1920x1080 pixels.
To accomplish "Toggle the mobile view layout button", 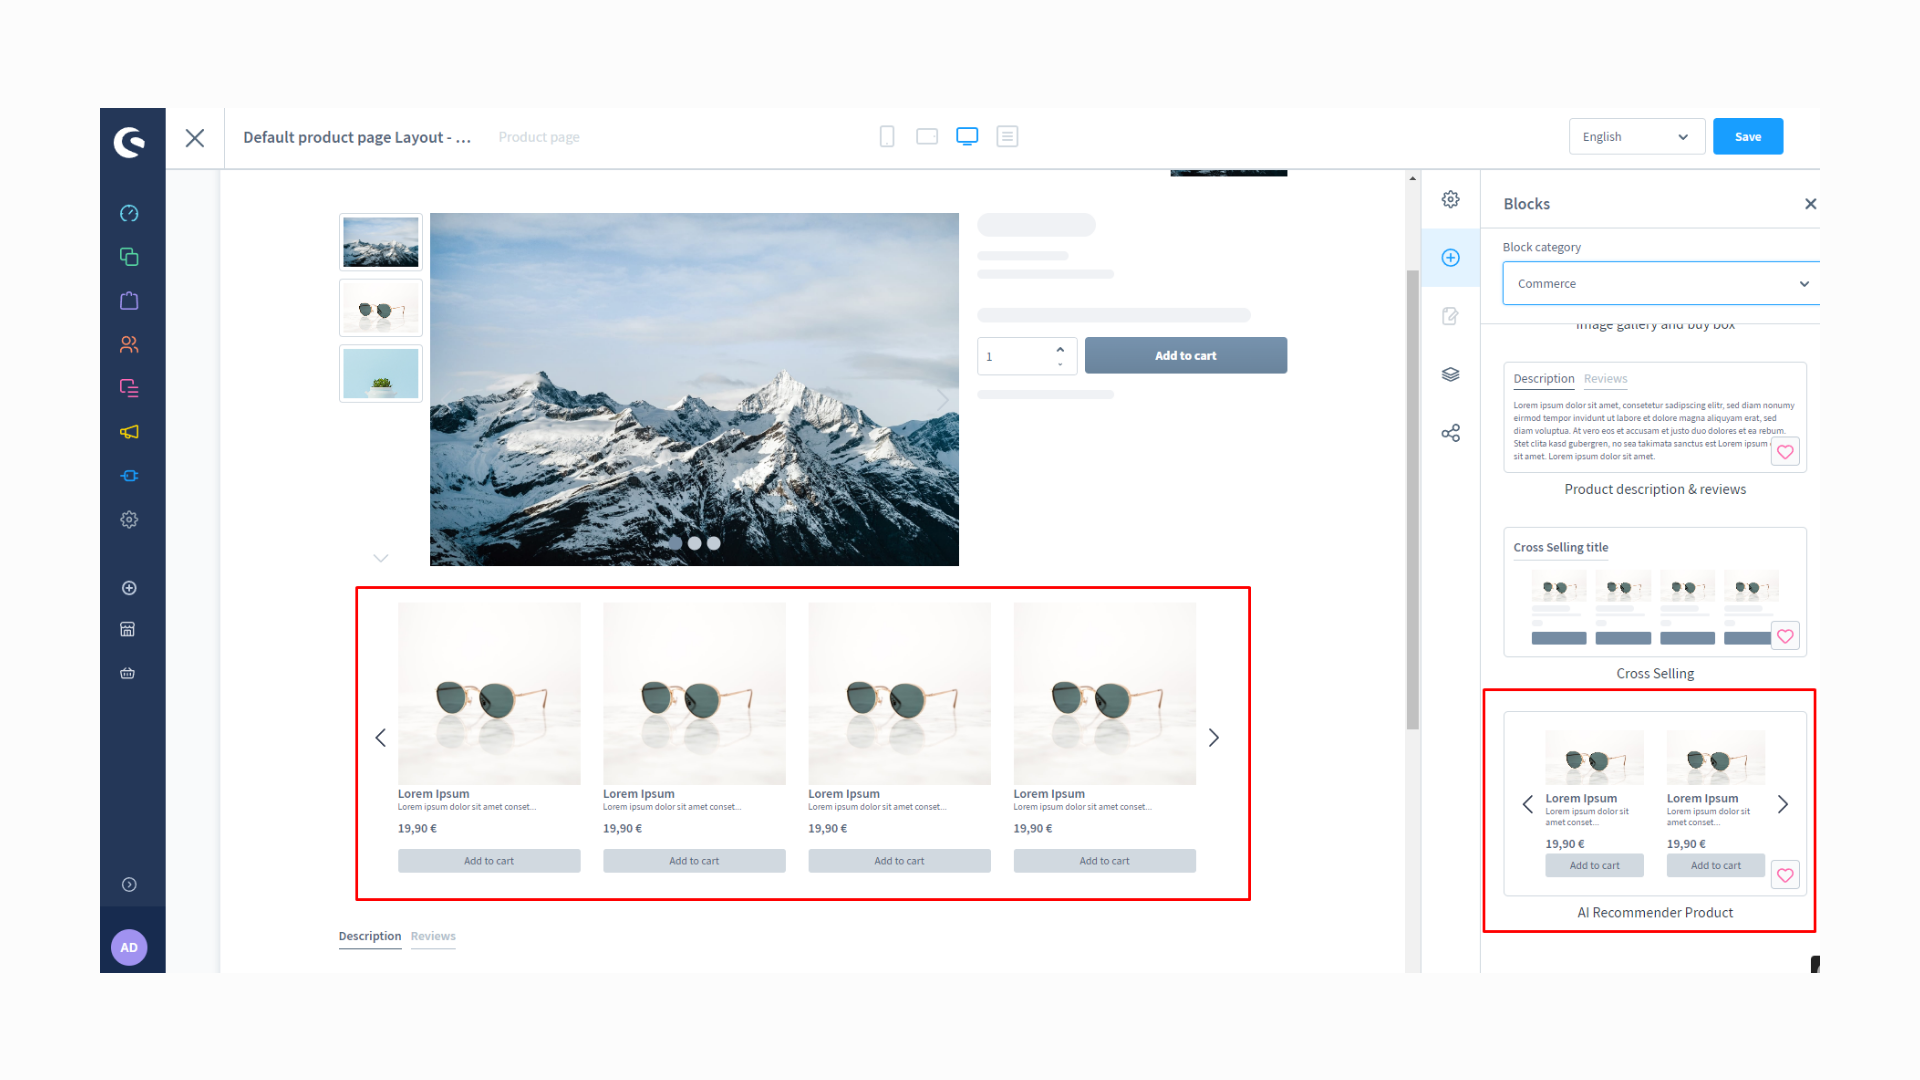I will 886,136.
